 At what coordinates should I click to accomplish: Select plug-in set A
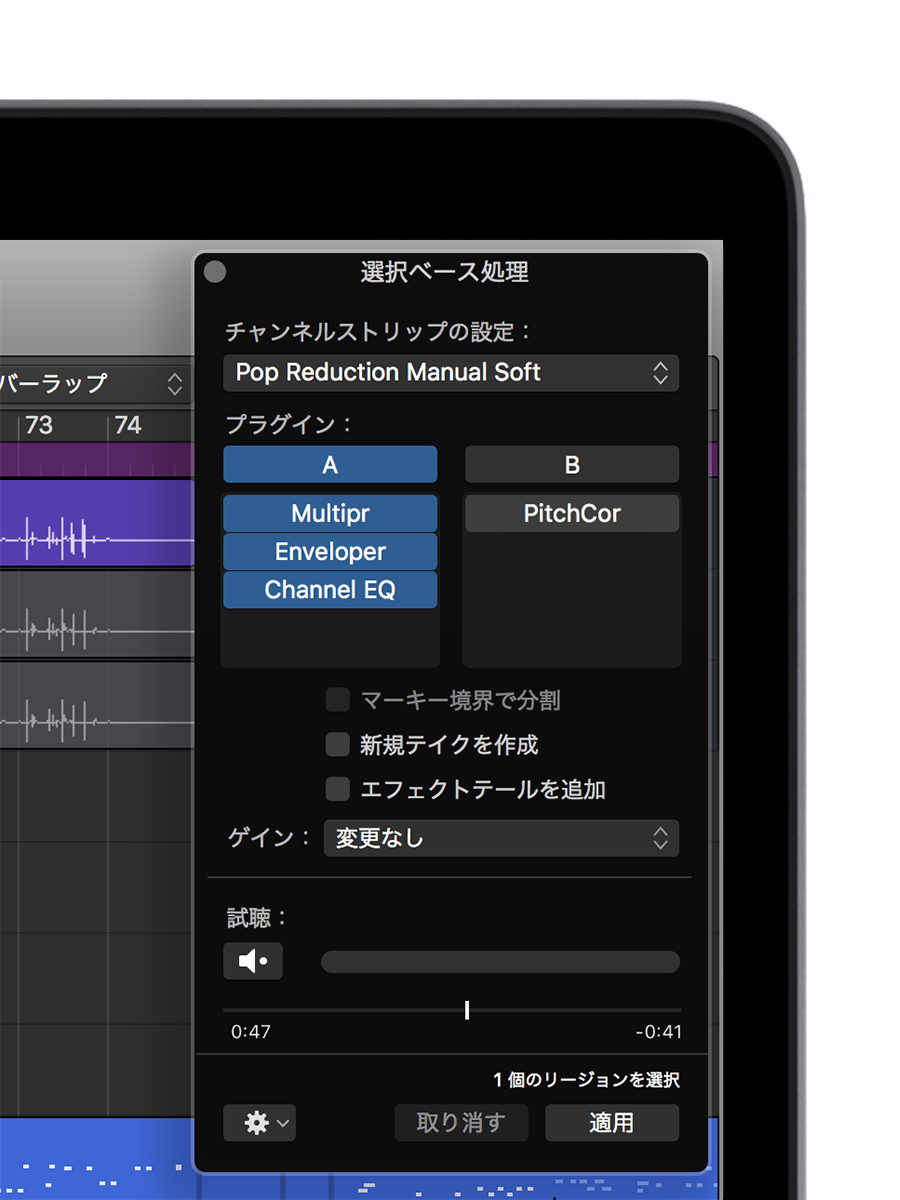coord(330,465)
